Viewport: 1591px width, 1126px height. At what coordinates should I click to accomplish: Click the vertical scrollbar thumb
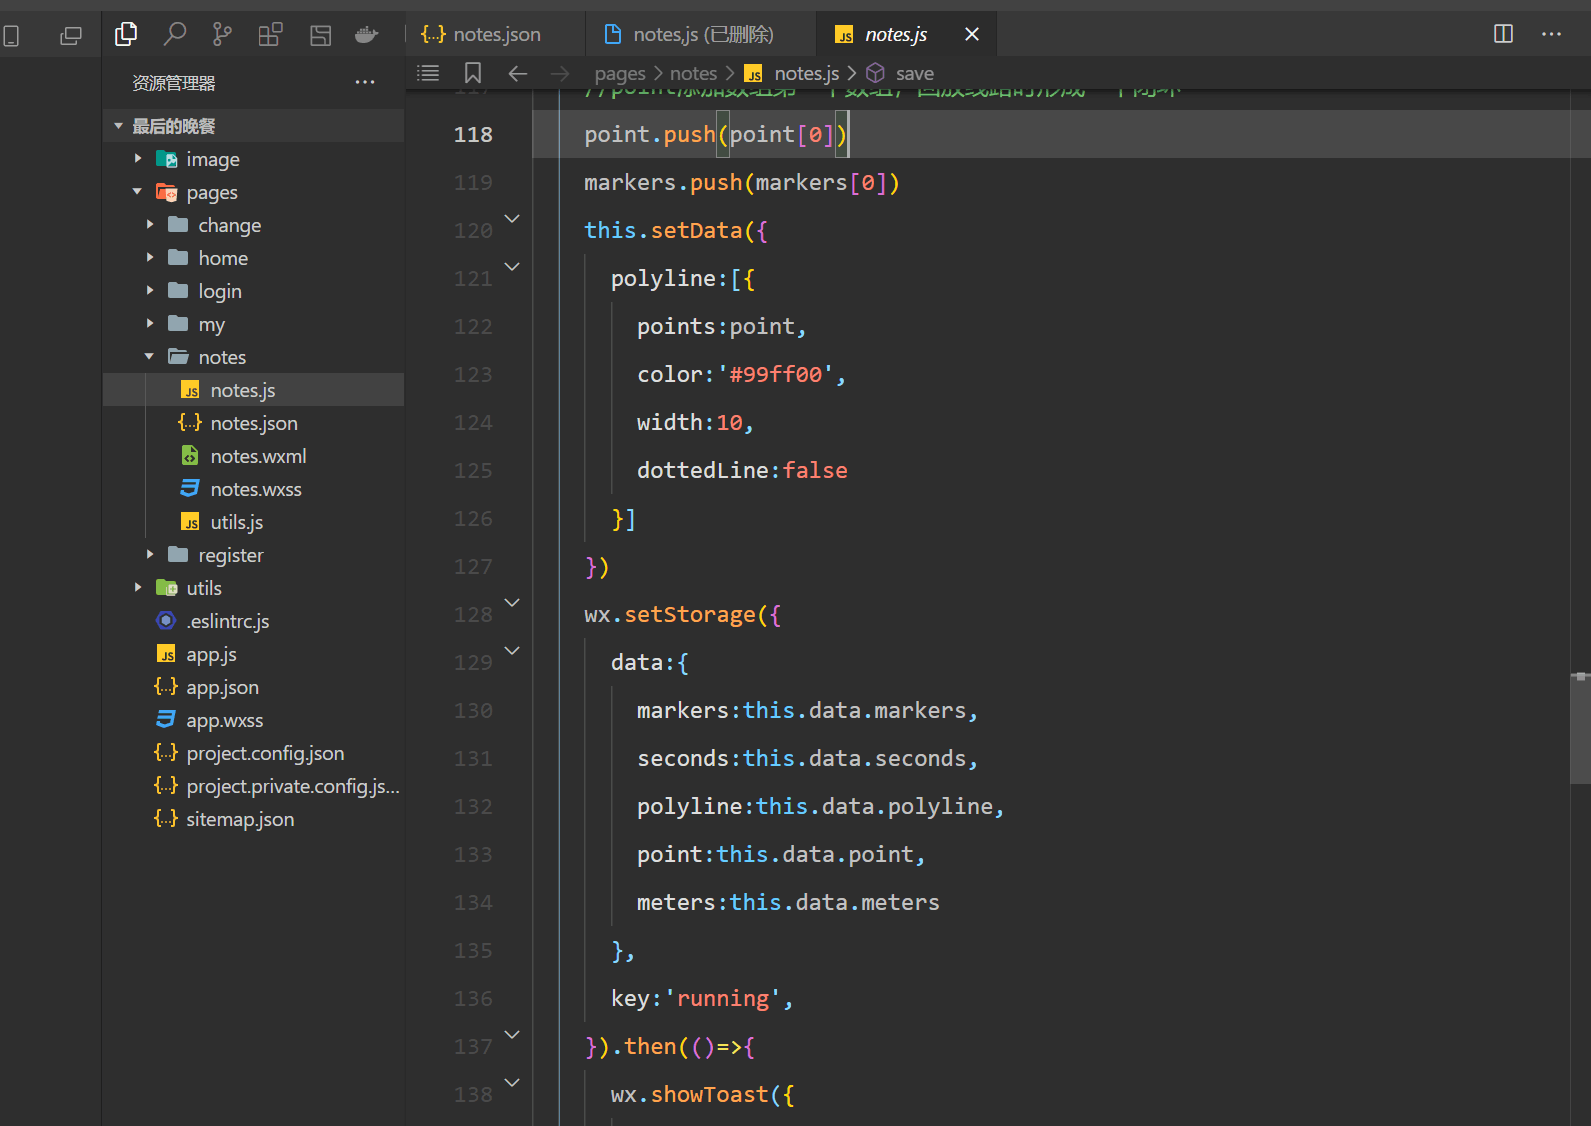tap(1580, 730)
